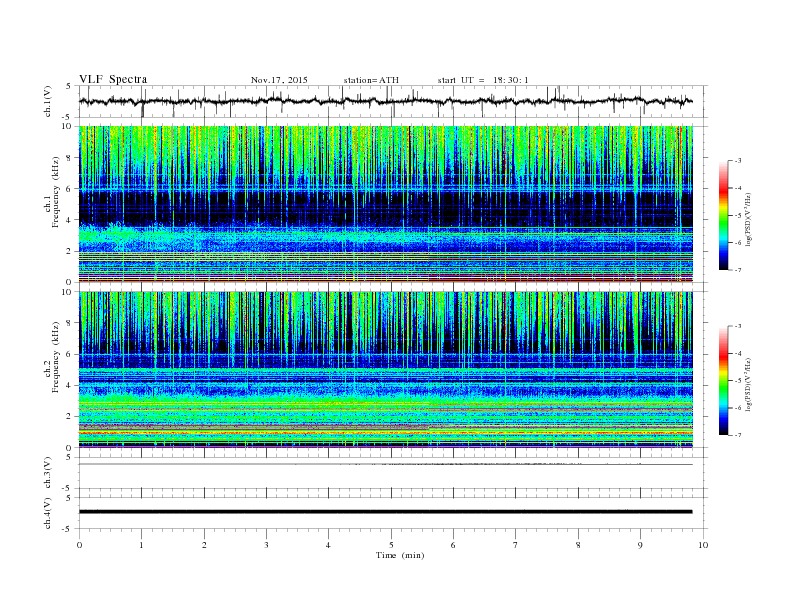Viewport: 792px width, 612px height.
Task: Click the "4" minute time tick label
Action: point(328,545)
